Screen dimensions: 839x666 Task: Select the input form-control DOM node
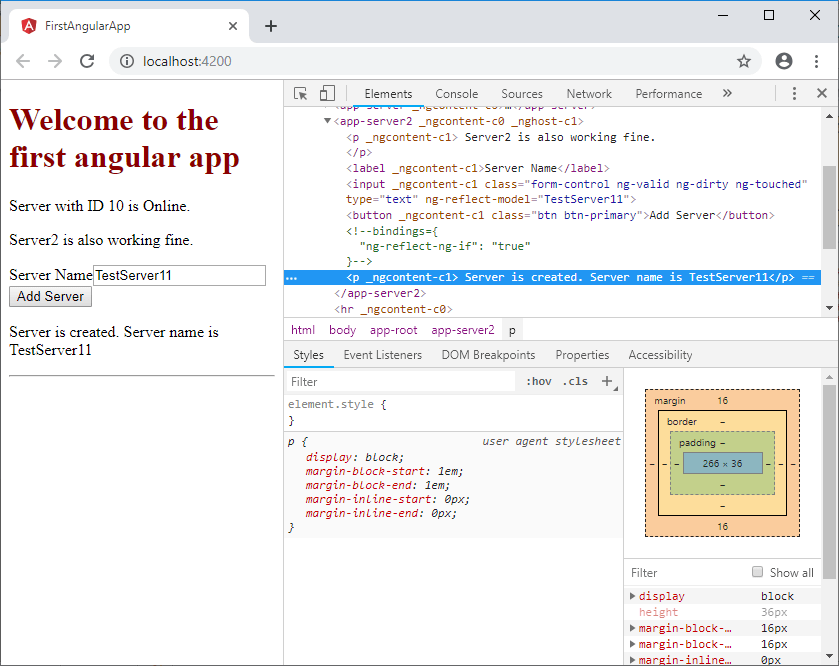click(x=576, y=192)
